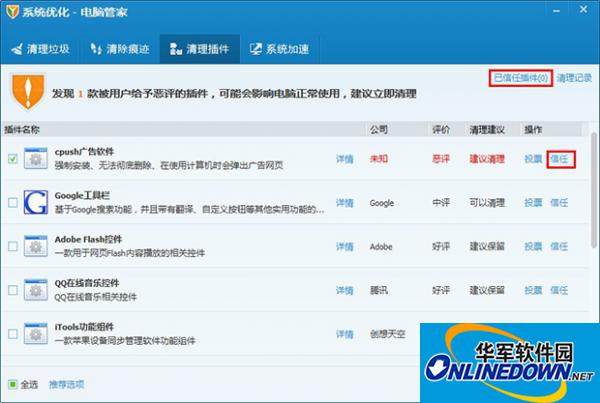
Task: Tick the Adobe Flash控件 checkbox
Action: click(13, 246)
